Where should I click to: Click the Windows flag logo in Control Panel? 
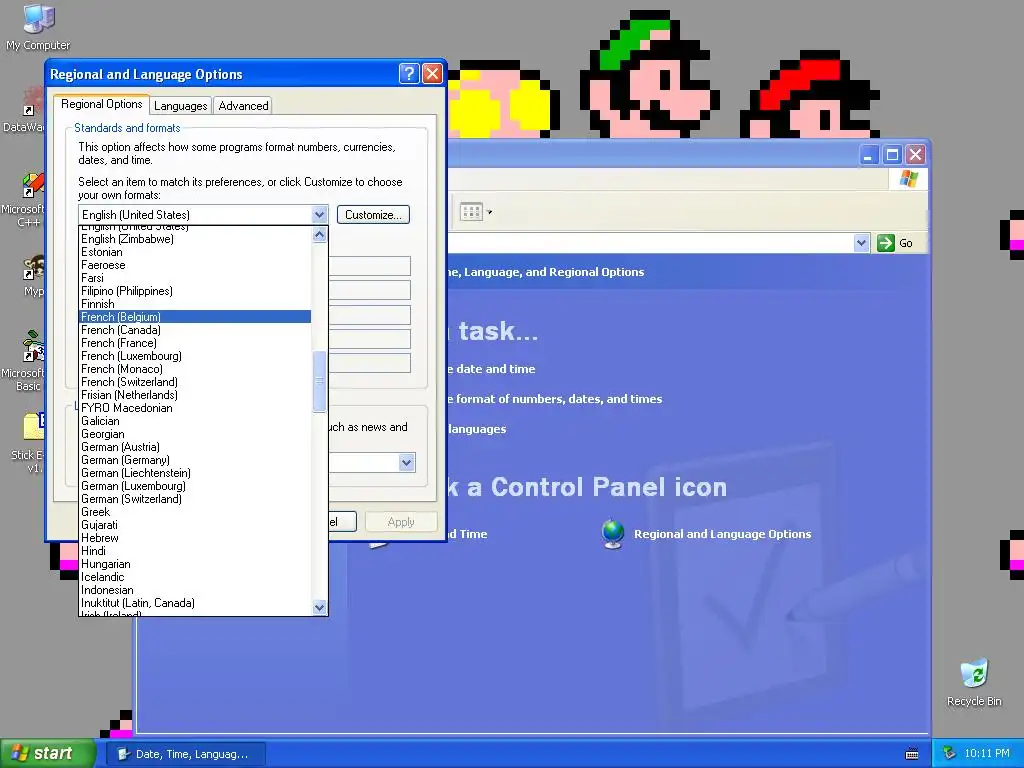[908, 179]
